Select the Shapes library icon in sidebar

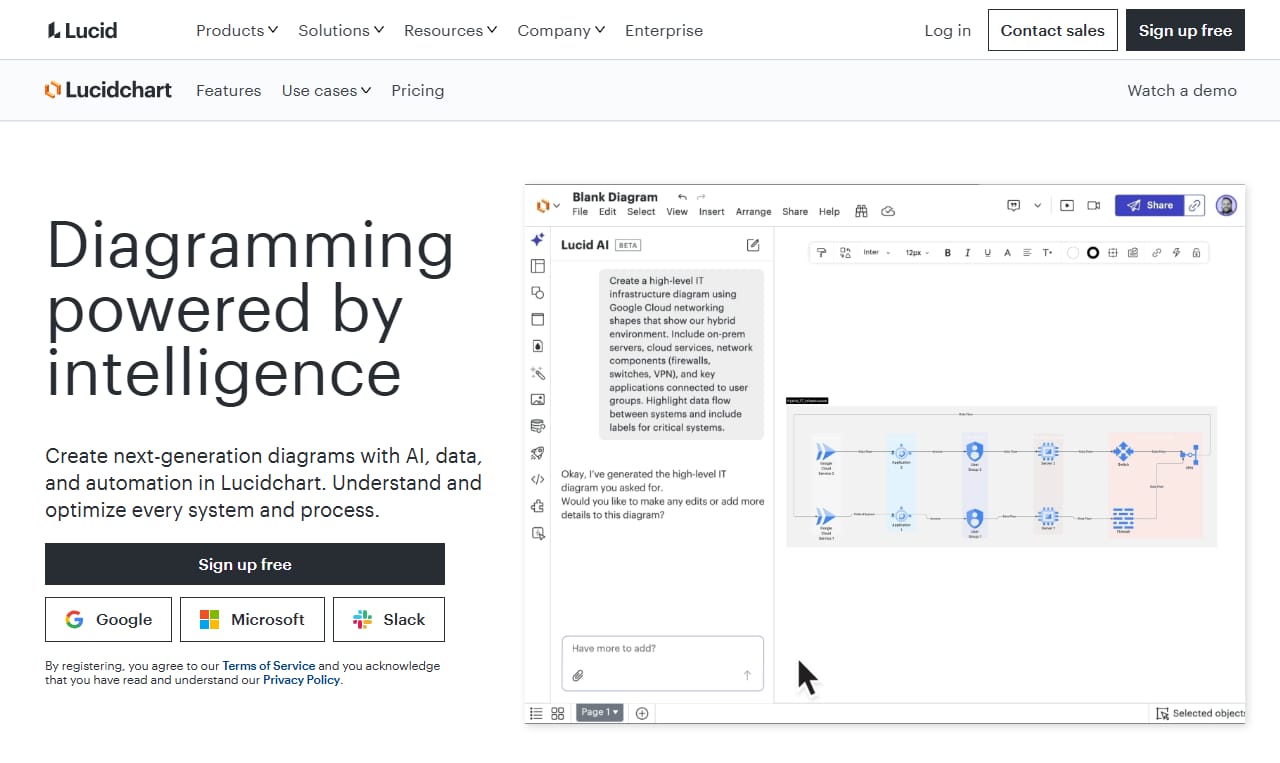coord(538,293)
